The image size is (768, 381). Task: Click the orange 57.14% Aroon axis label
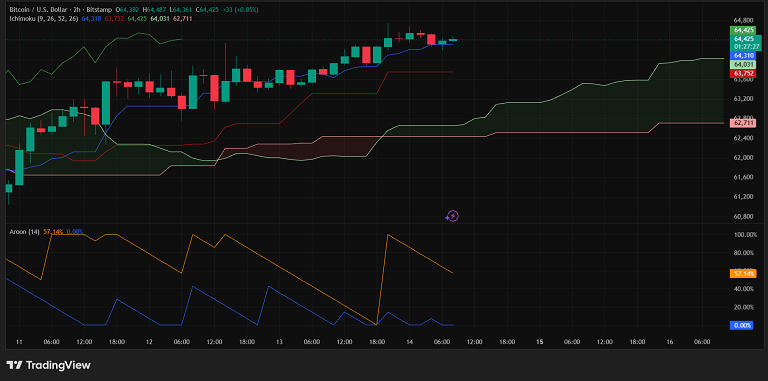(744, 273)
